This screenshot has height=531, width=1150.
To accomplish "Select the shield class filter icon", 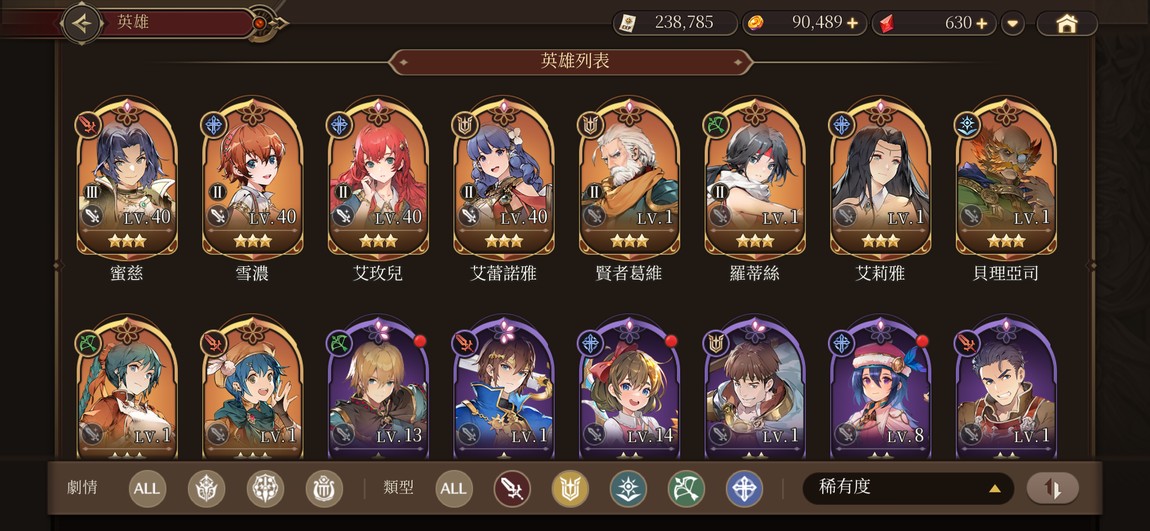I will tap(570, 489).
